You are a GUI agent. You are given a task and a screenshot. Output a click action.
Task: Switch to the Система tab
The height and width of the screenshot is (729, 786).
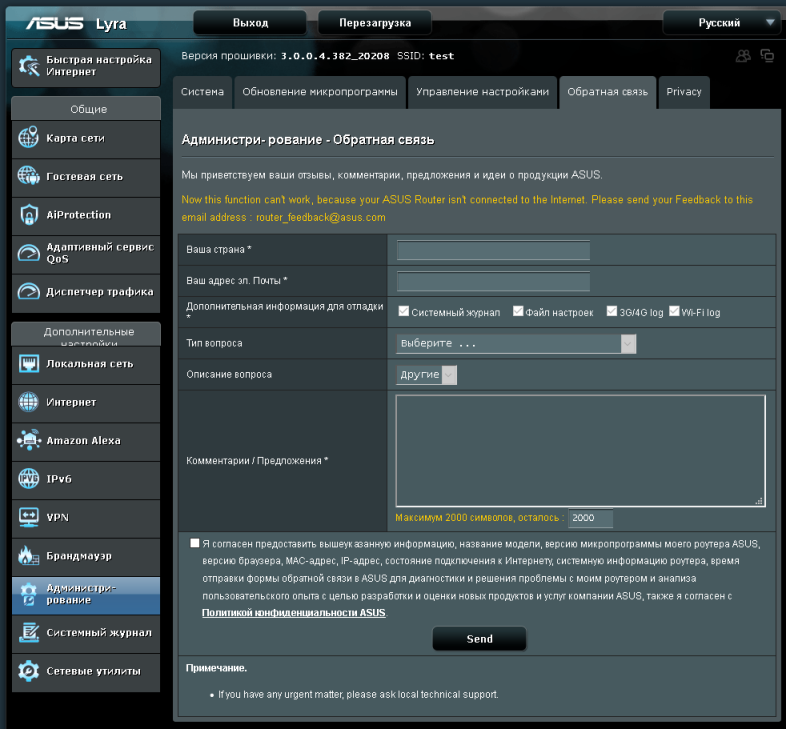[x=203, y=92]
